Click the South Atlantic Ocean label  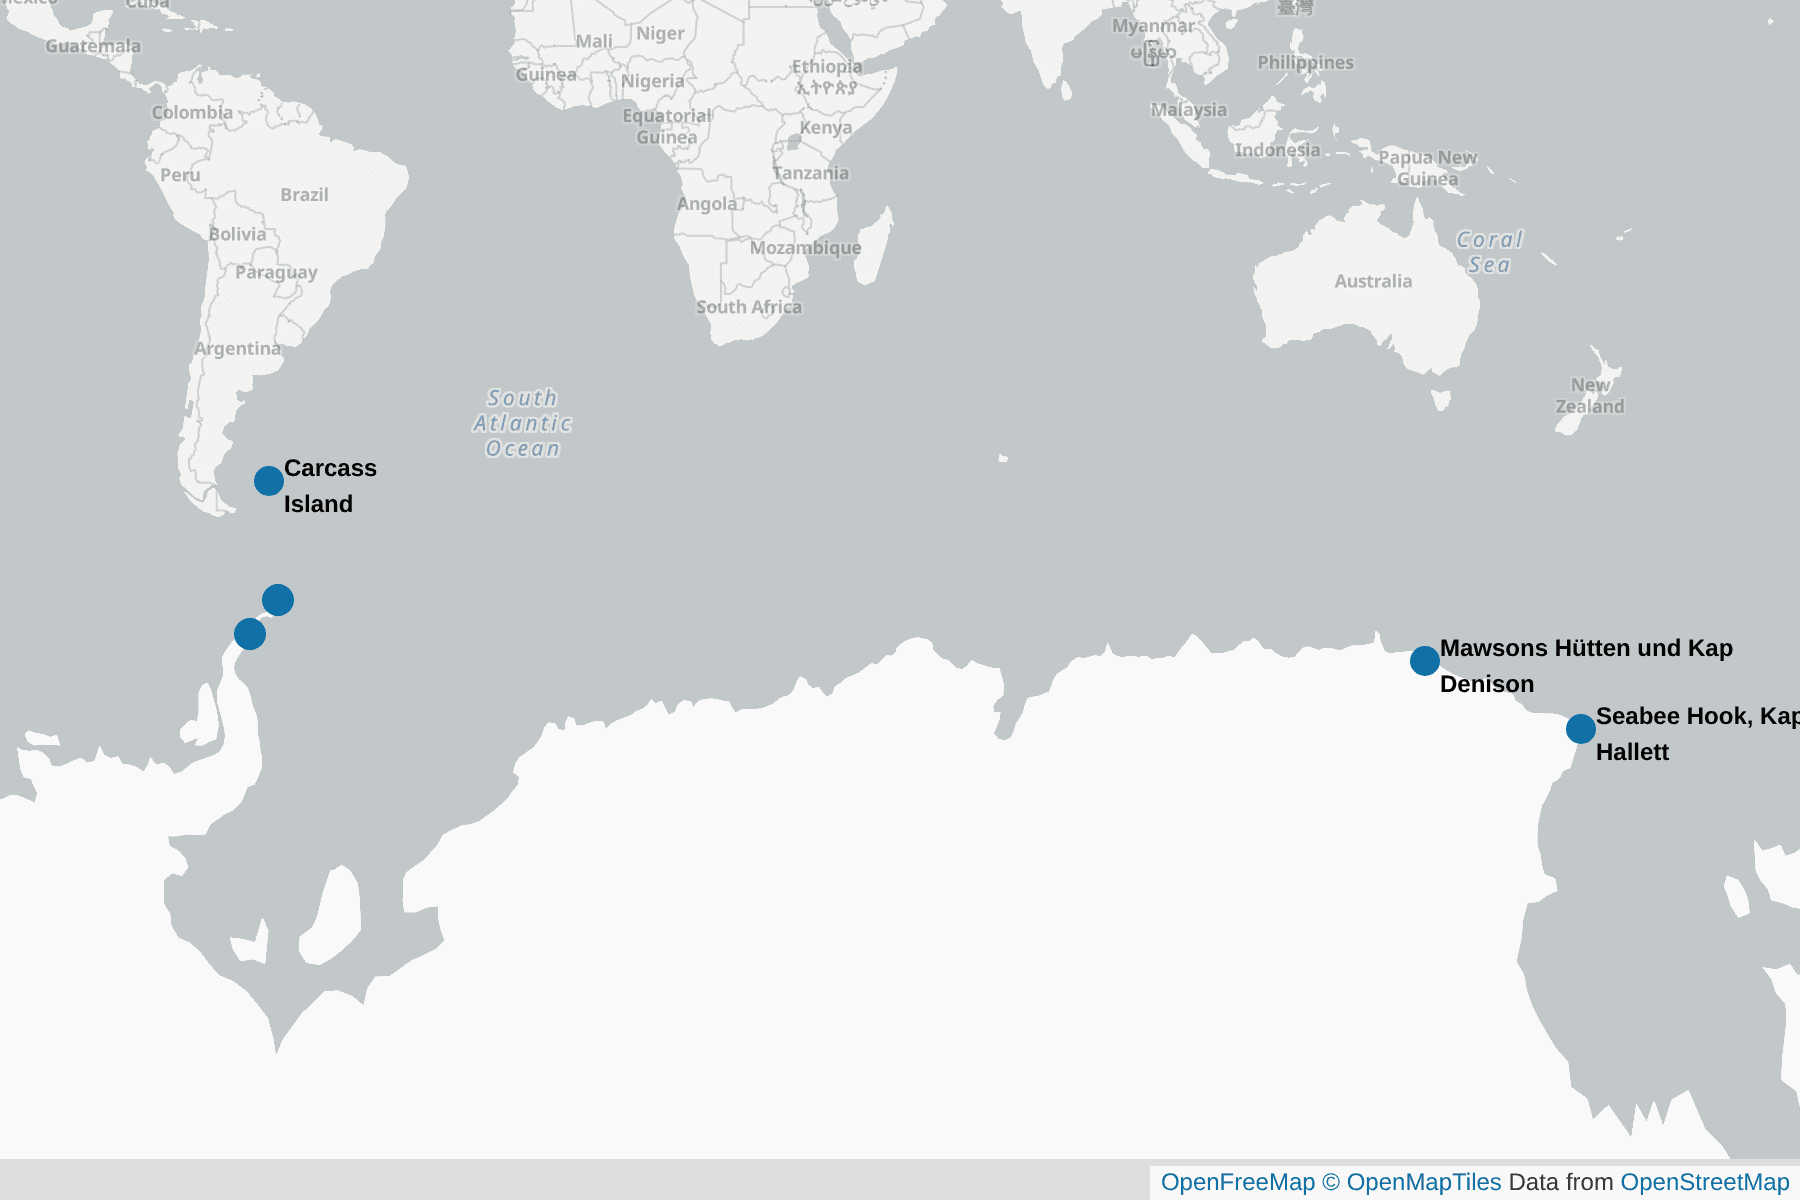click(522, 423)
